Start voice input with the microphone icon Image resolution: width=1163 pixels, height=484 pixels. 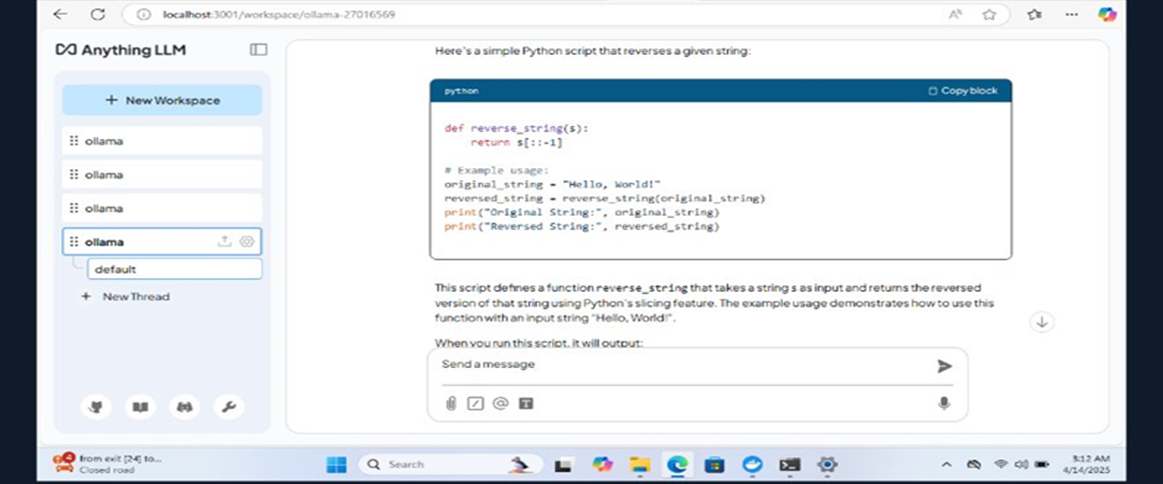click(x=944, y=404)
